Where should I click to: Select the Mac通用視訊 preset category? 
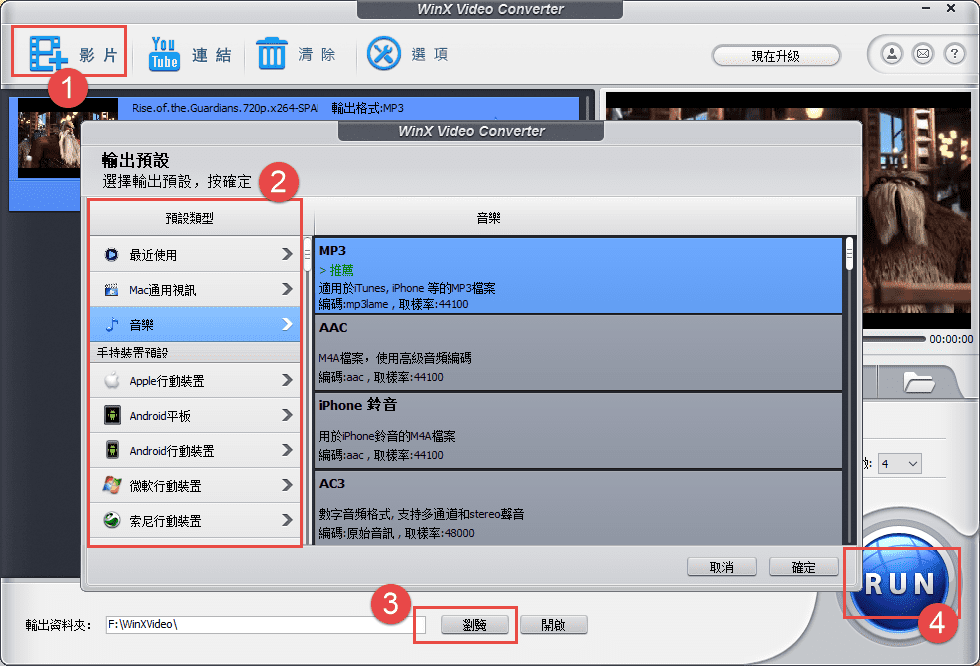(x=195, y=289)
